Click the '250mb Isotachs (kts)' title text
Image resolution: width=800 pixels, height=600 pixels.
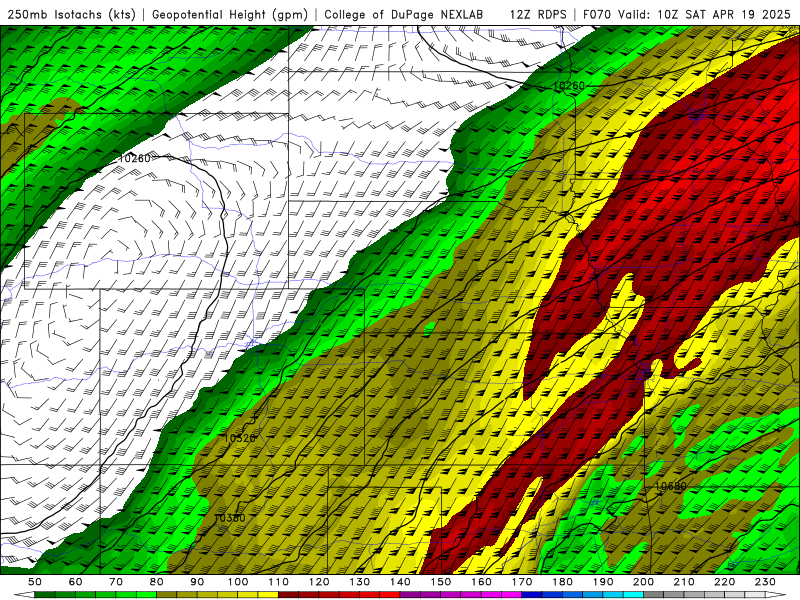(72, 15)
